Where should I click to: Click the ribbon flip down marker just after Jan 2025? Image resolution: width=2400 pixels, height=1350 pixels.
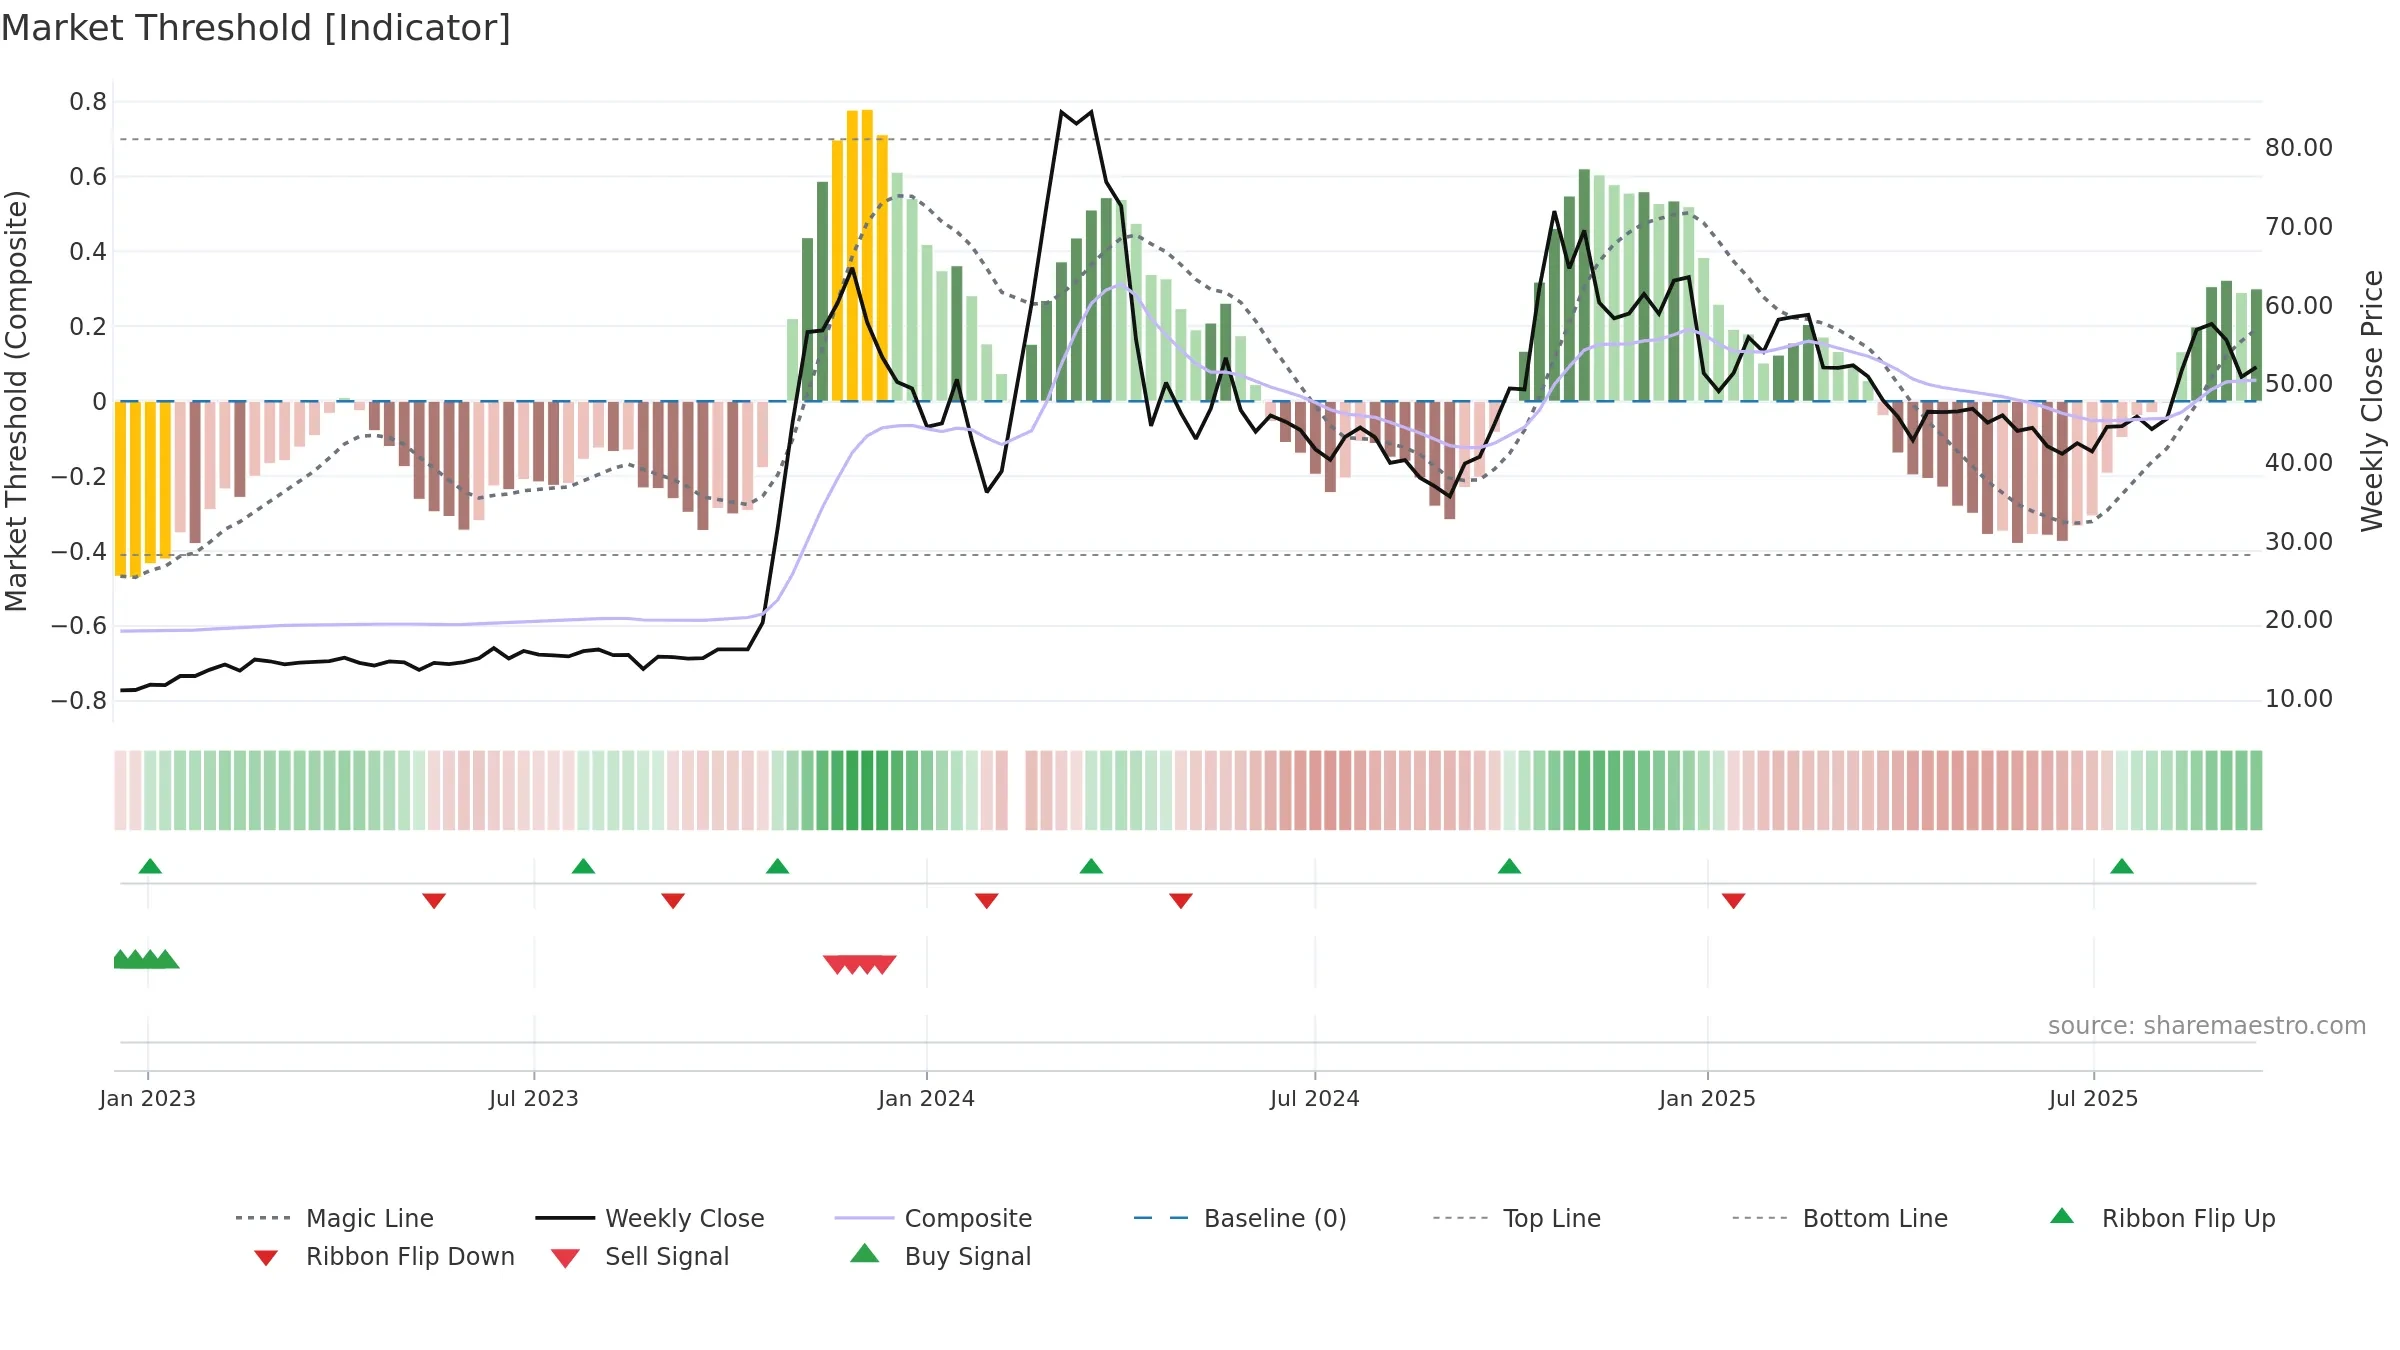[1734, 901]
